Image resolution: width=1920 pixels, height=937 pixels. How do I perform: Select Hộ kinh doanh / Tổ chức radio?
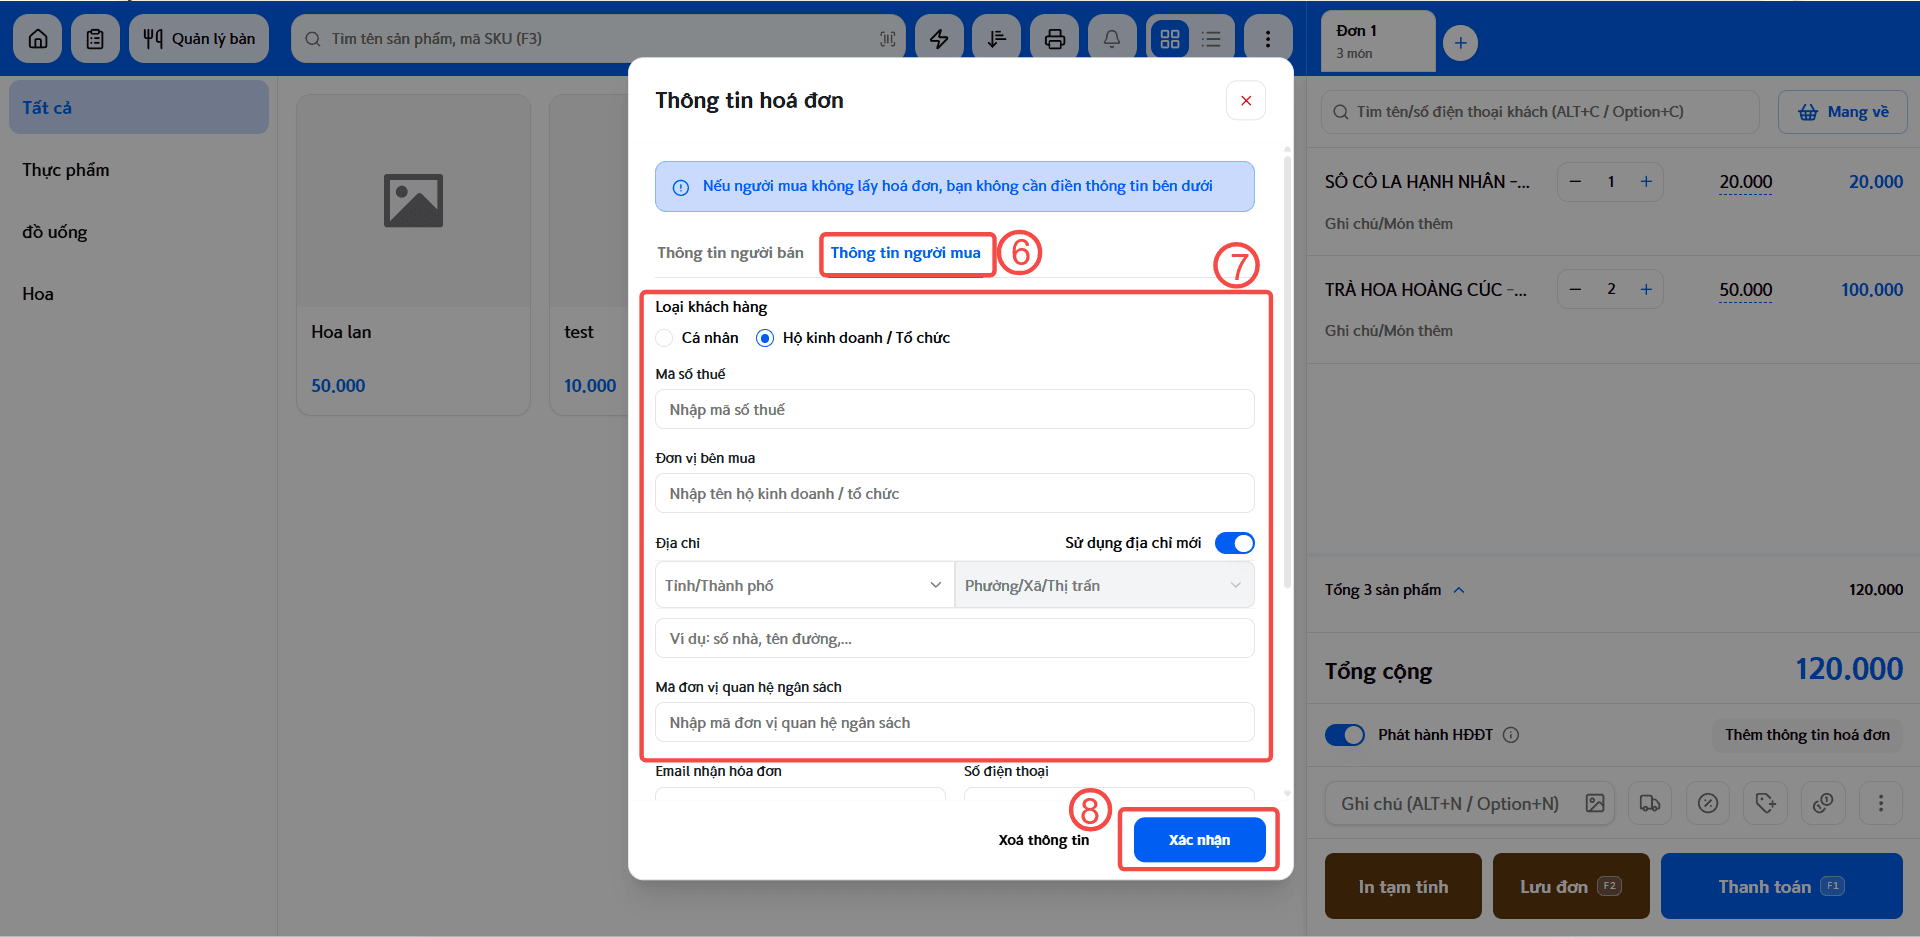coord(765,338)
